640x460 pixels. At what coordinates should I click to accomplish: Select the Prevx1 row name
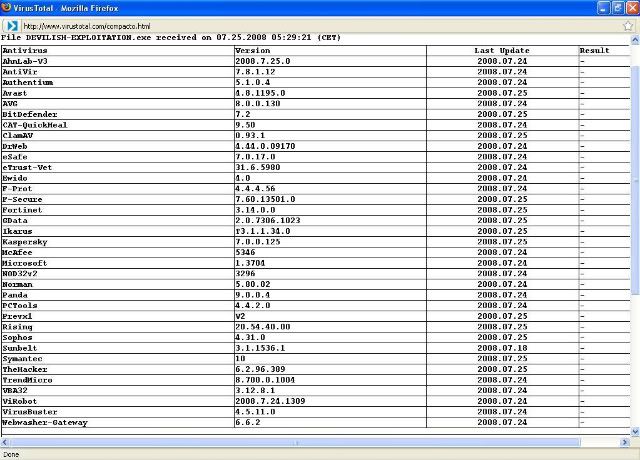(17, 316)
